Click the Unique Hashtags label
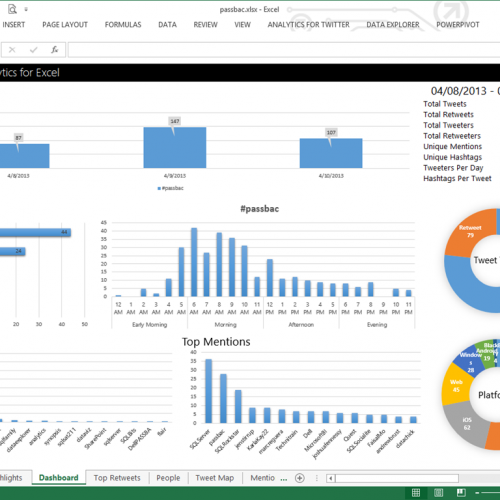Image resolution: width=500 pixels, height=500 pixels. point(453,157)
